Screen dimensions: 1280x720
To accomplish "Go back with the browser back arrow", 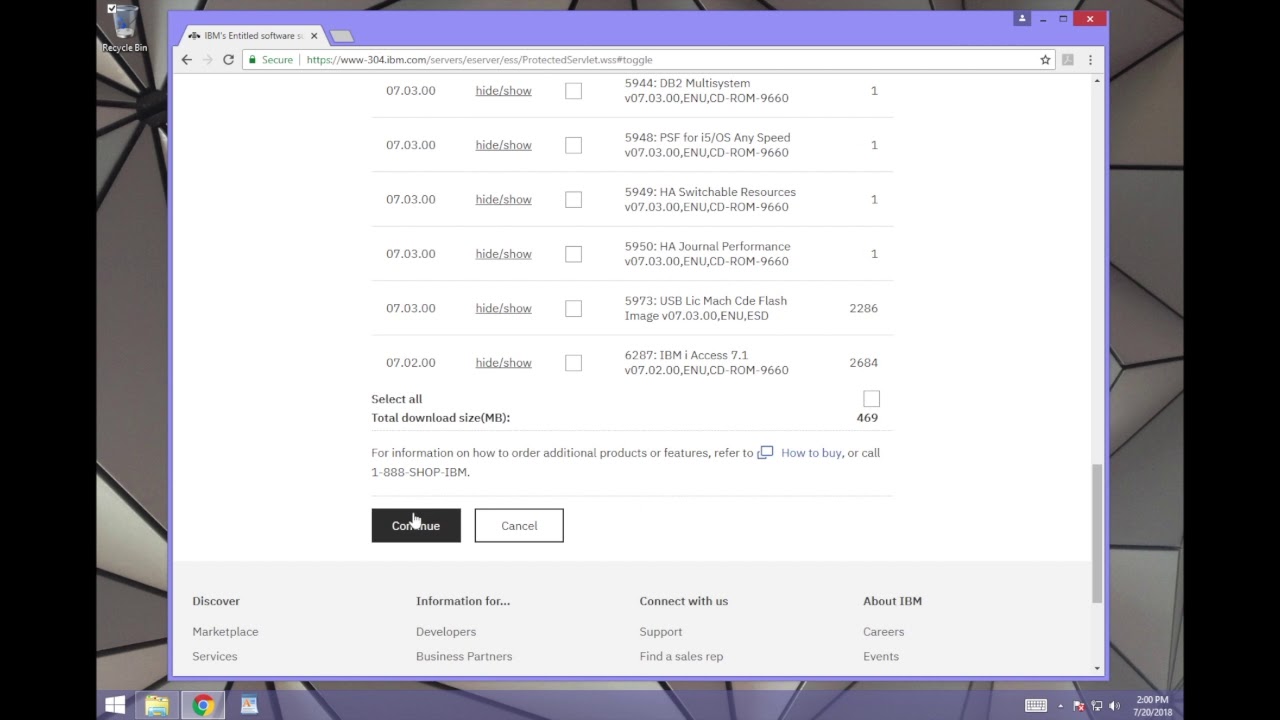I will pyautogui.click(x=187, y=60).
